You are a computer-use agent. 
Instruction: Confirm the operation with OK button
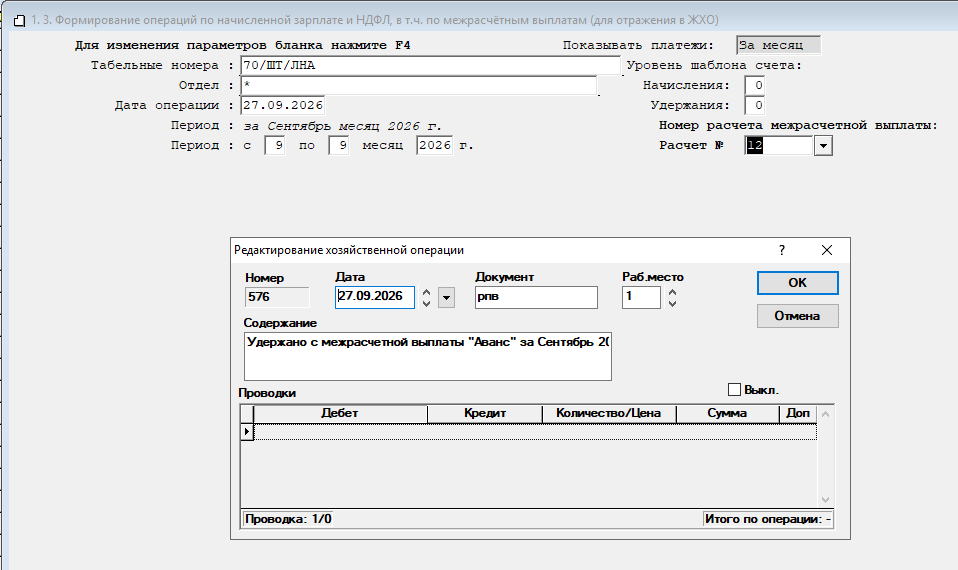click(x=797, y=283)
